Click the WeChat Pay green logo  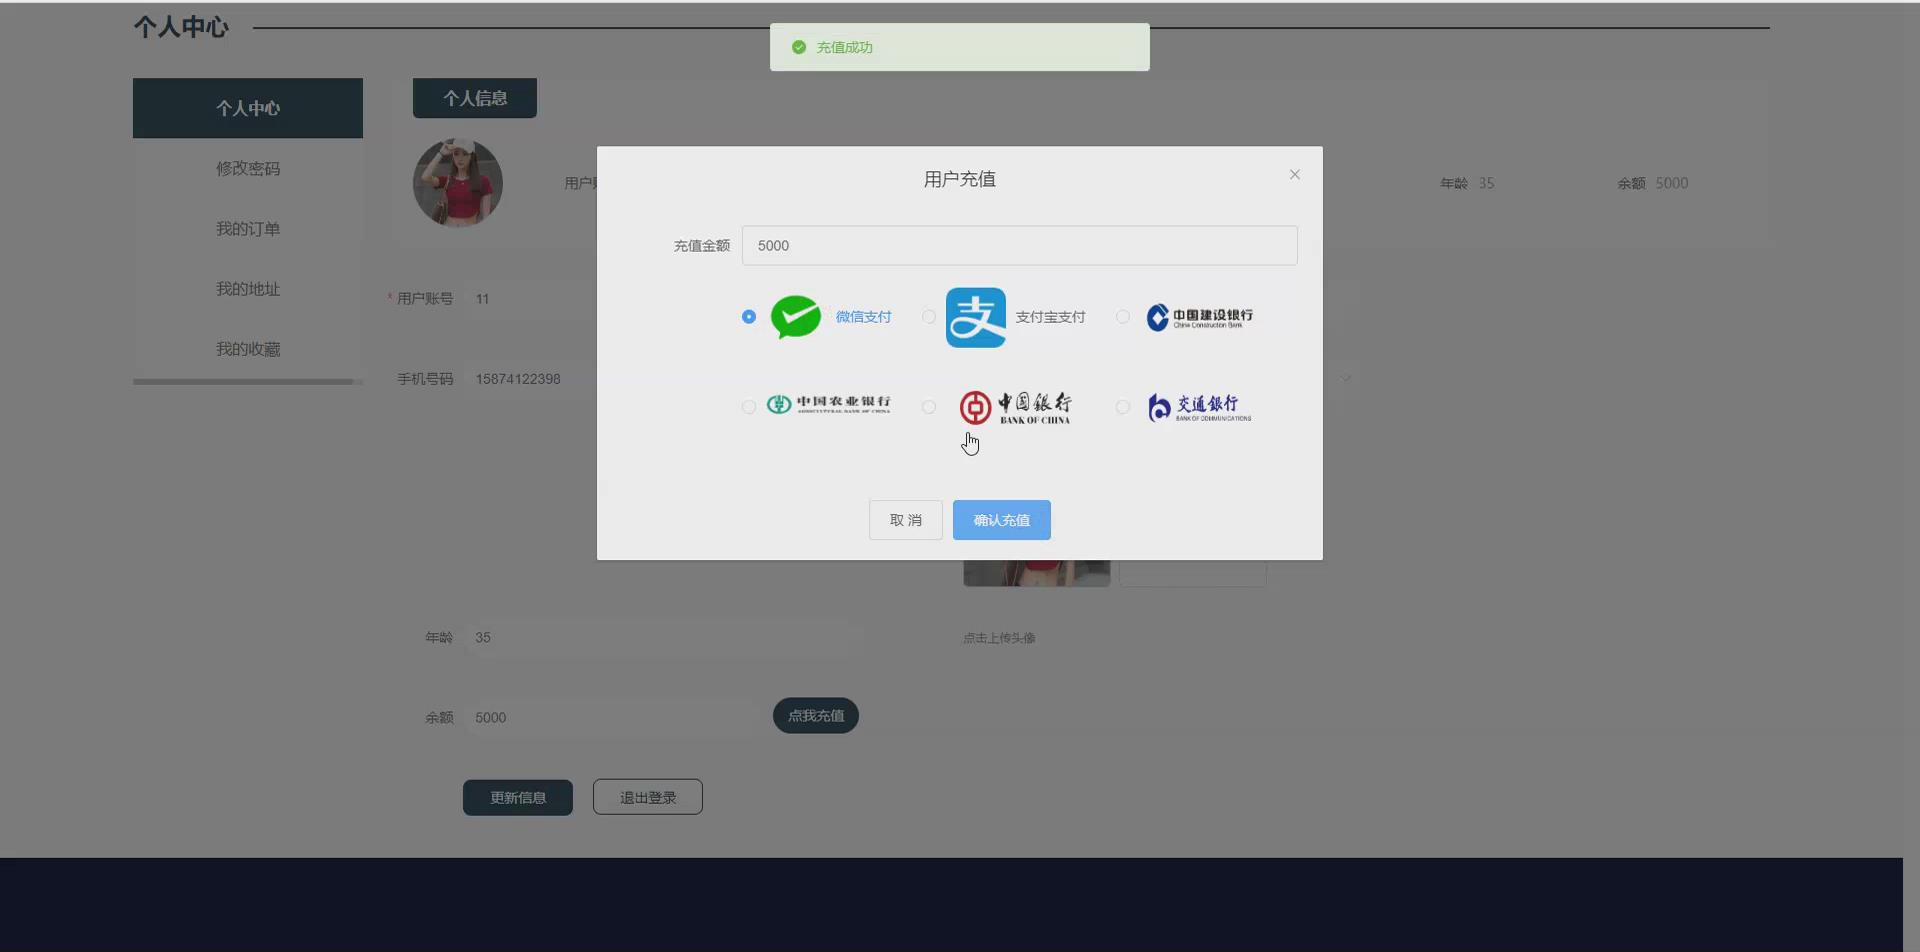(796, 317)
